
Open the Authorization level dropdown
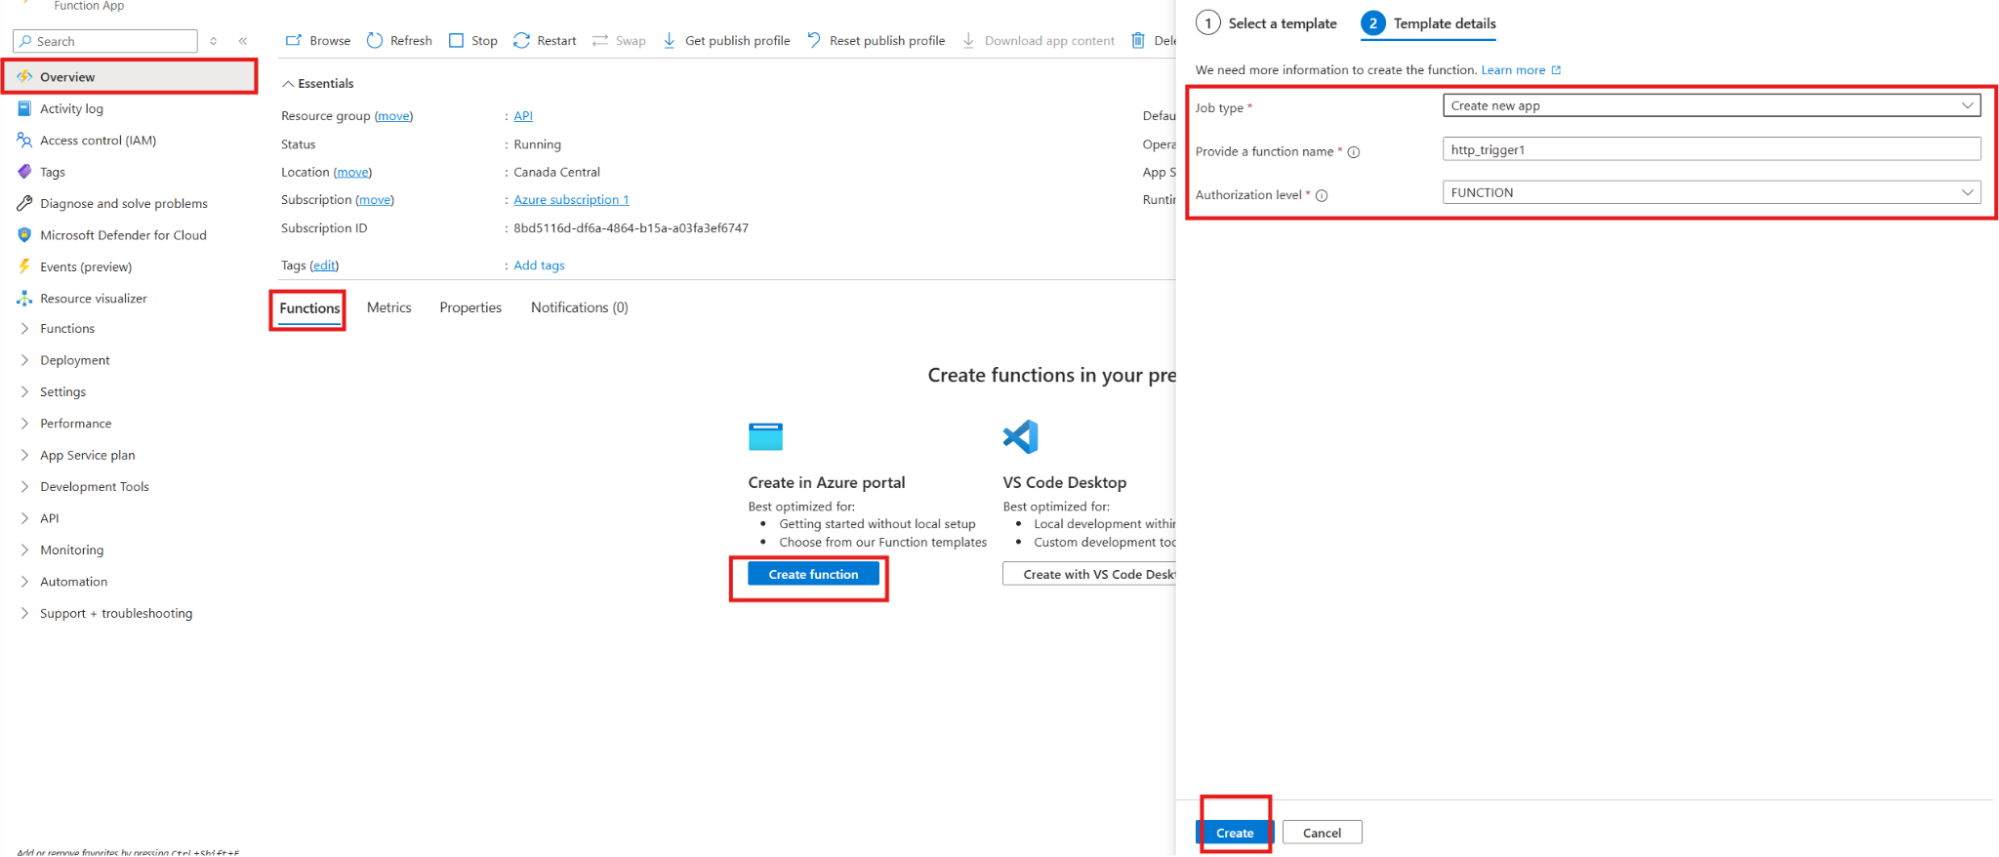[1710, 193]
